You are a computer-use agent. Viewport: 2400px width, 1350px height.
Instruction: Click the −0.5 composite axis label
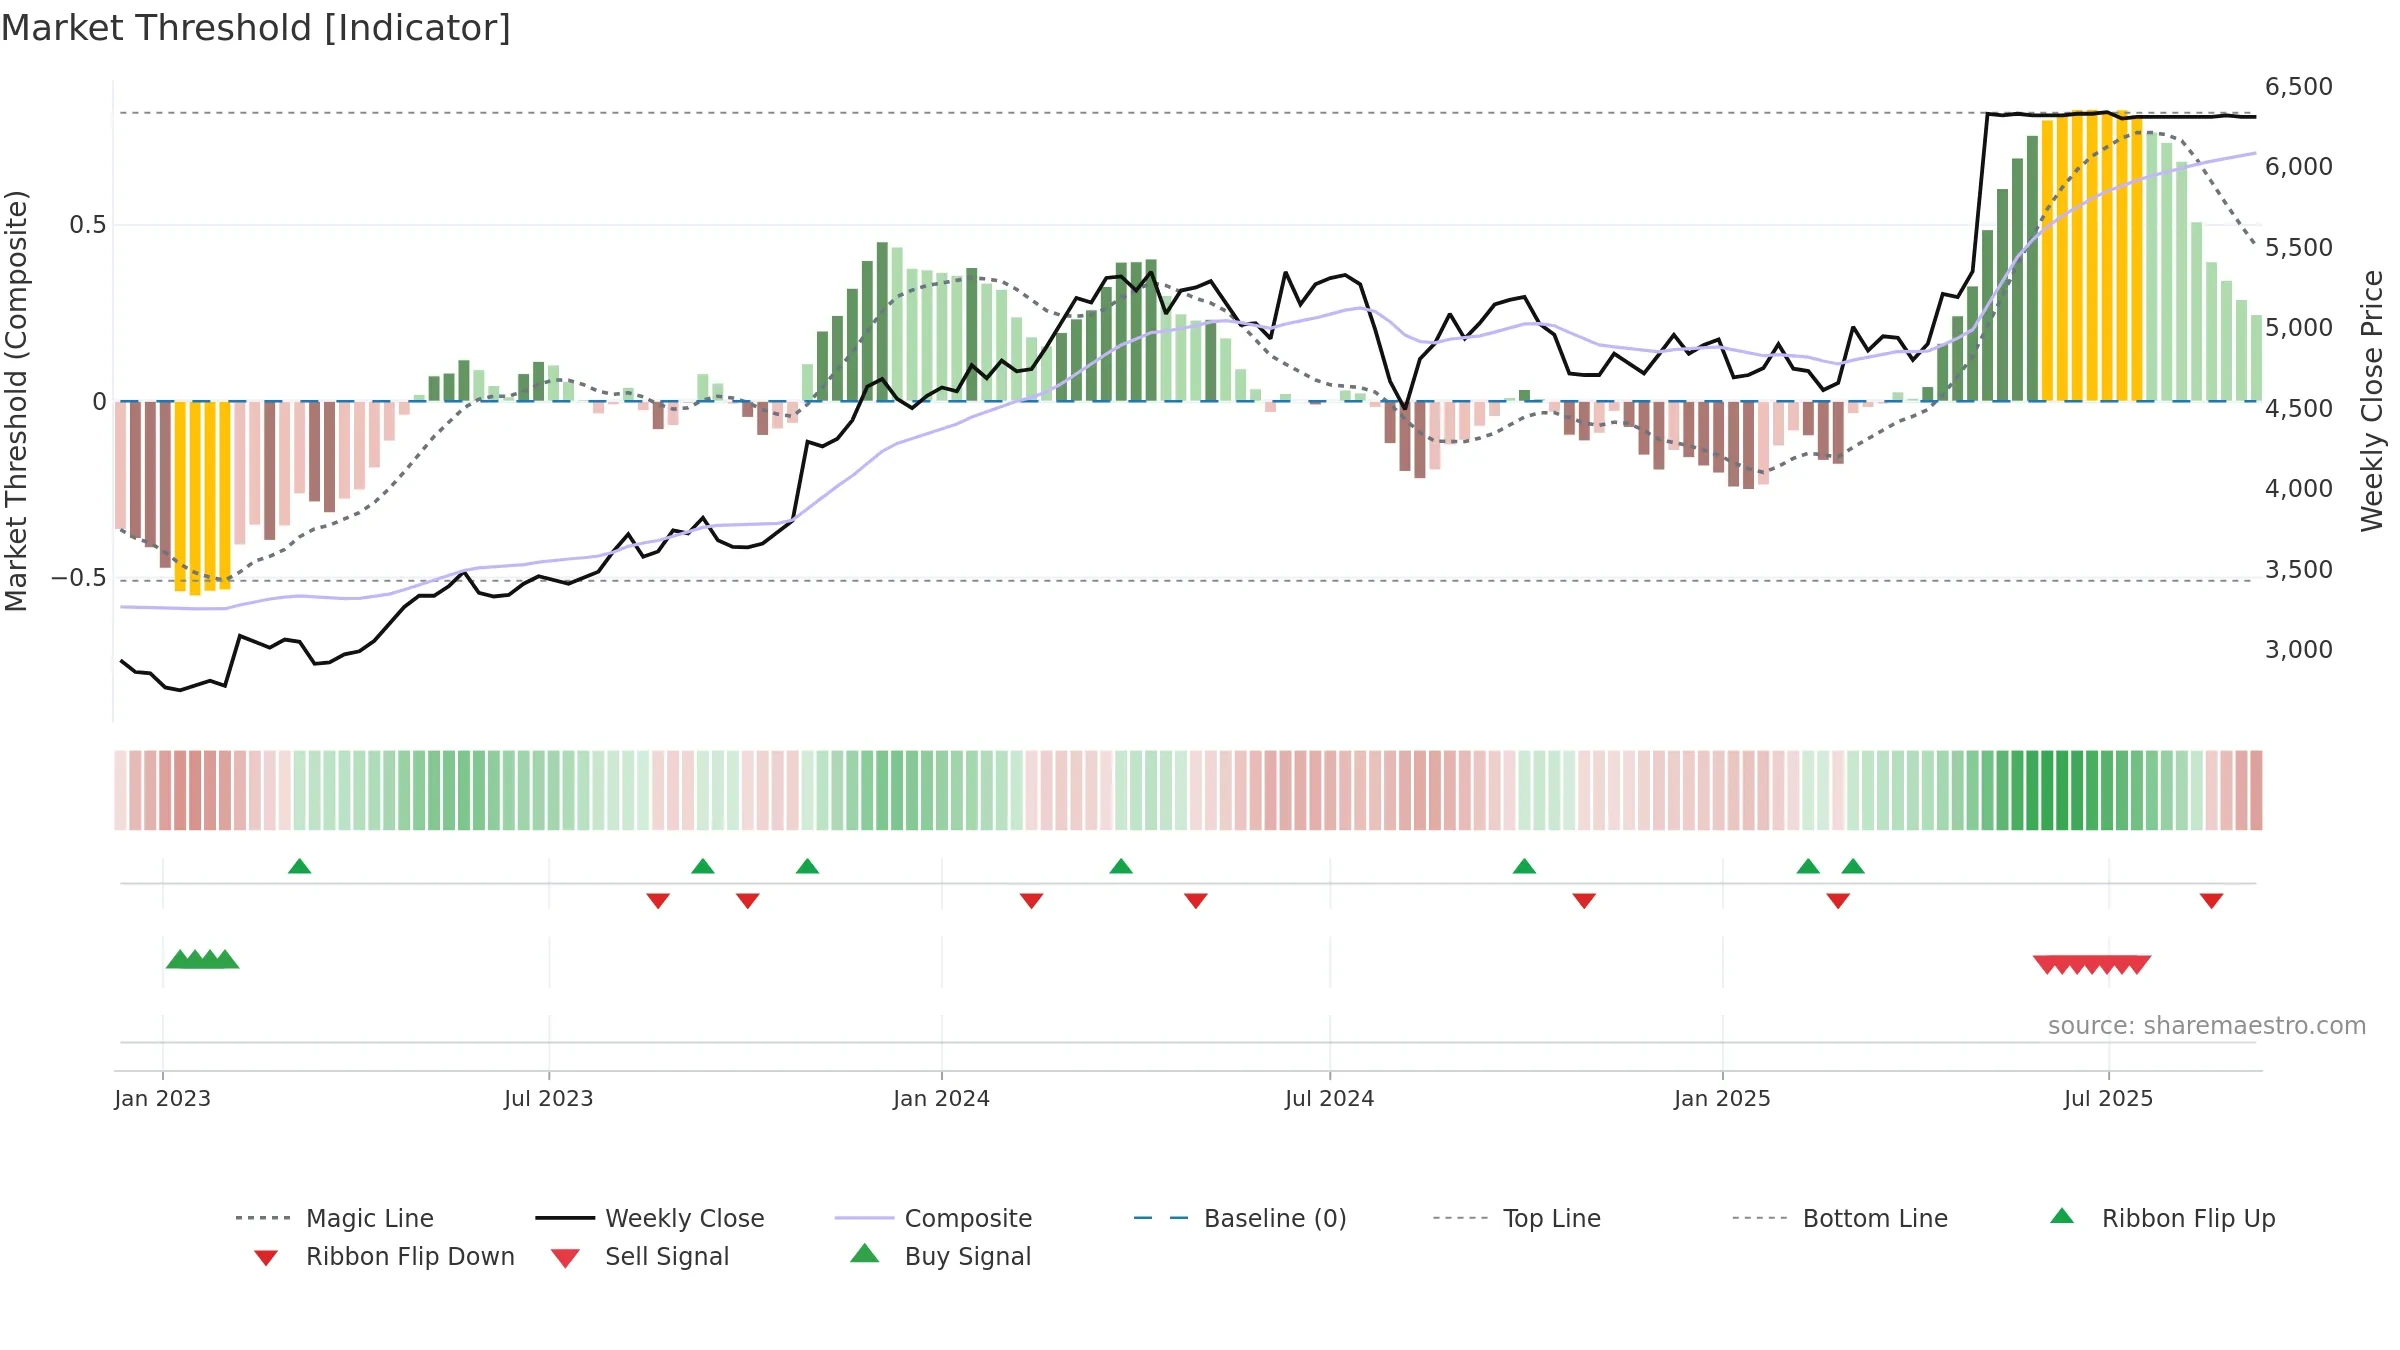tap(79, 578)
